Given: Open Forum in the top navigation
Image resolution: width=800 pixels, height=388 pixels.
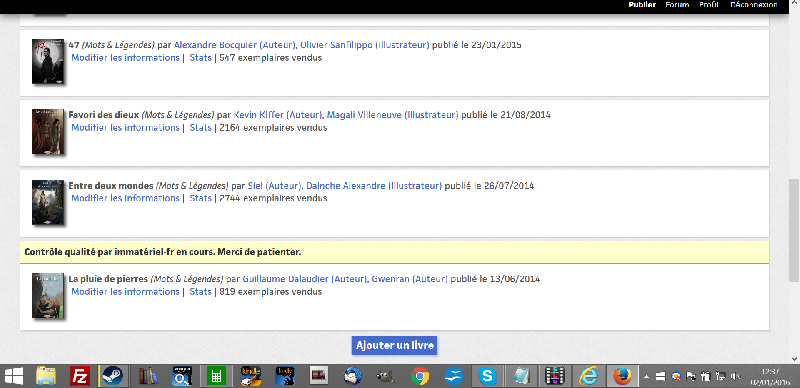Looking at the screenshot, I should [677, 5].
